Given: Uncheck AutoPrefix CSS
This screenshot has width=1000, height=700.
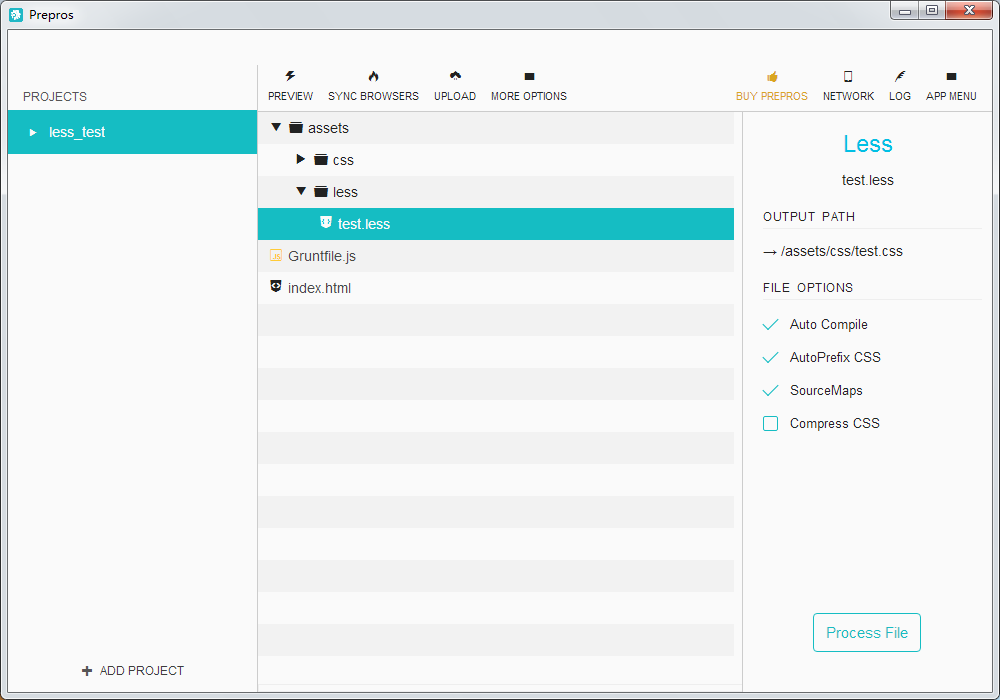Looking at the screenshot, I should tap(770, 358).
